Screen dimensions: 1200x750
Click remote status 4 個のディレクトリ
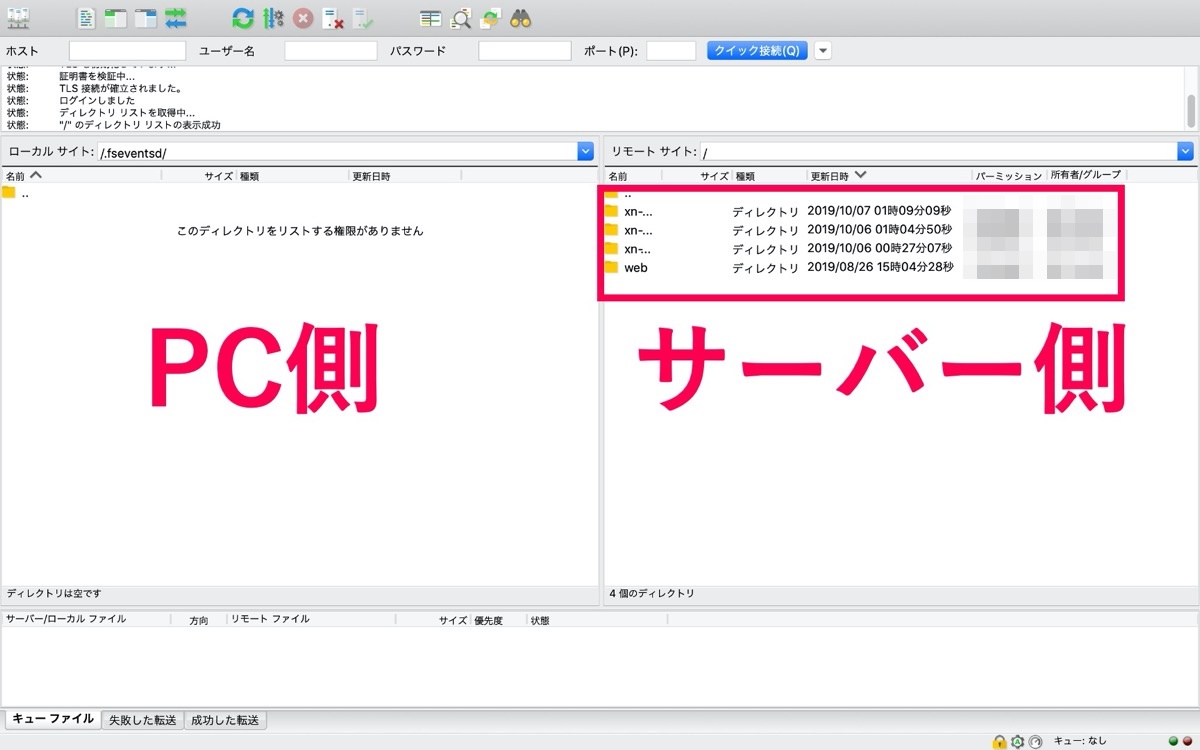[x=652, y=594]
